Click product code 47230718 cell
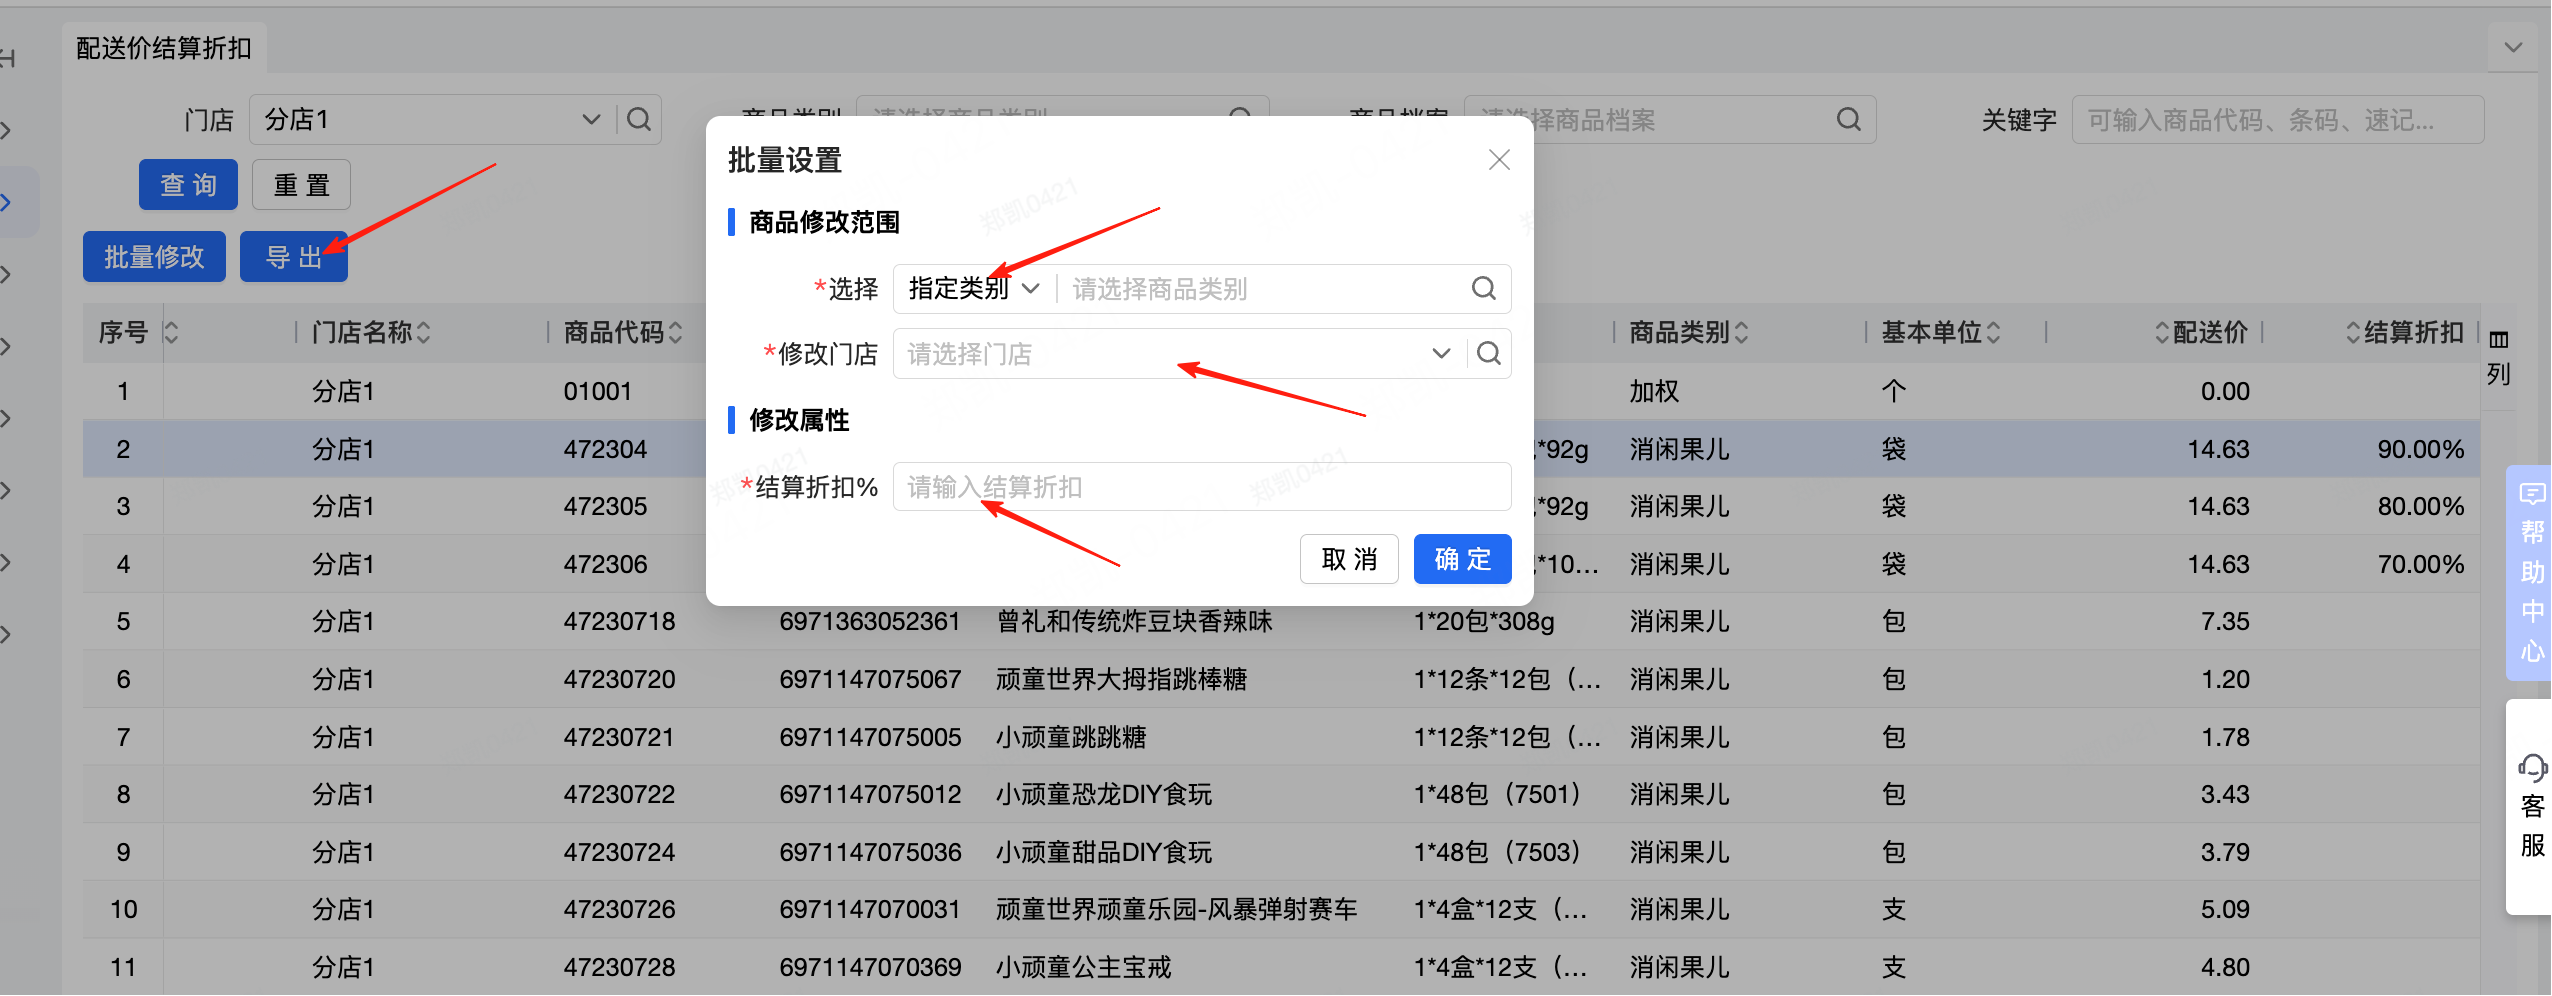2552x996 pixels. 619,621
